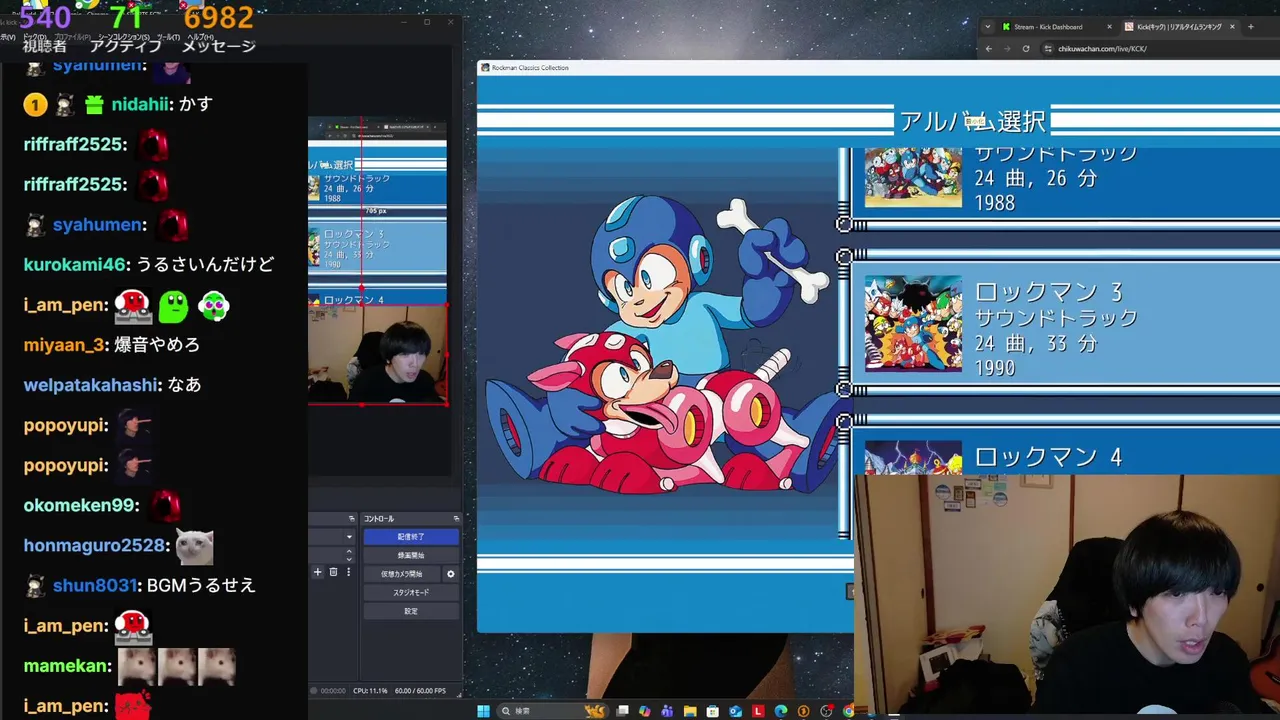The height and width of the screenshot is (720, 1280).
Task: Open Microsoft Edge from the taskbar
Action: pyautogui.click(x=781, y=711)
